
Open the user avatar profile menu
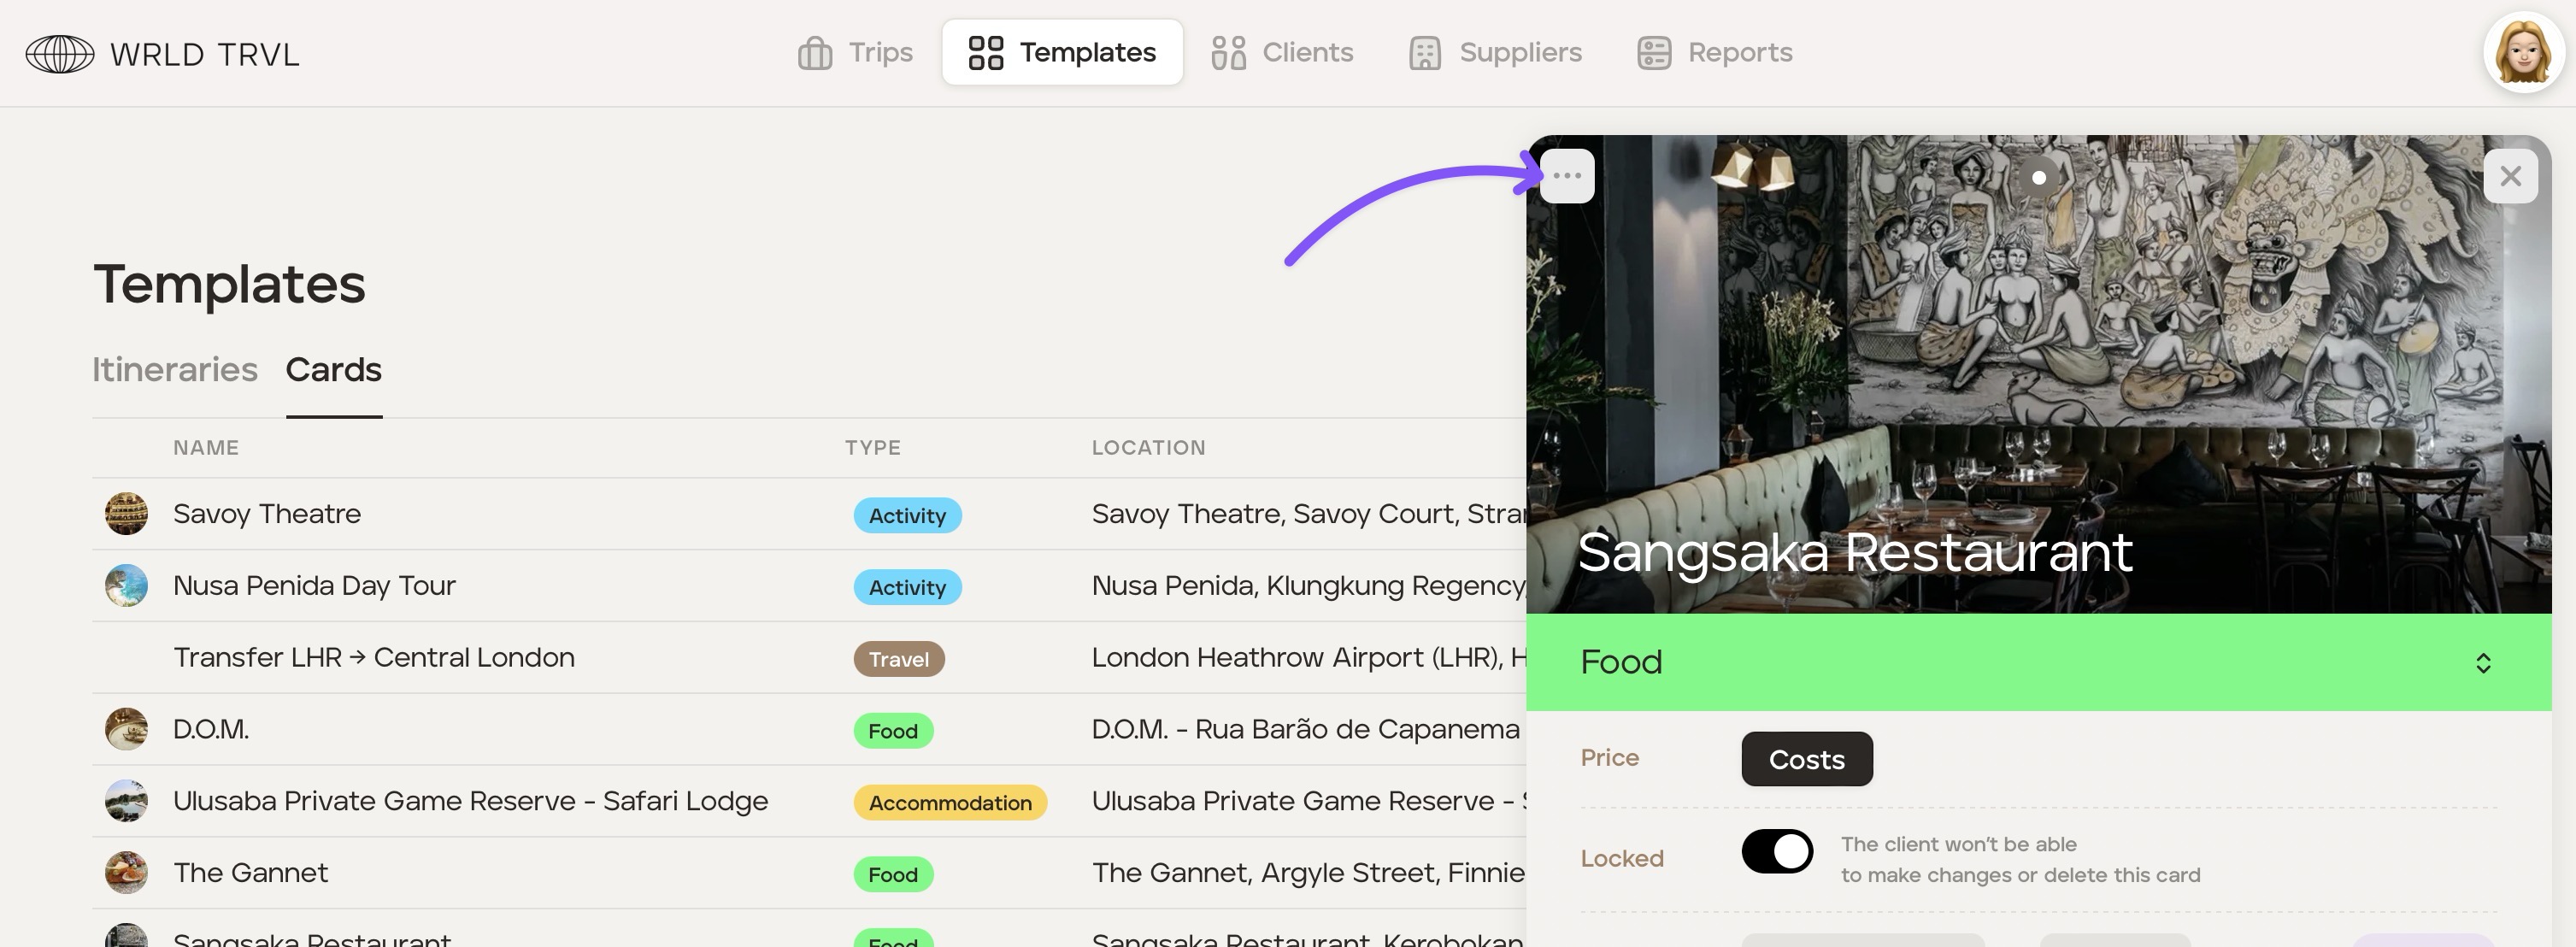pyautogui.click(x=2522, y=53)
